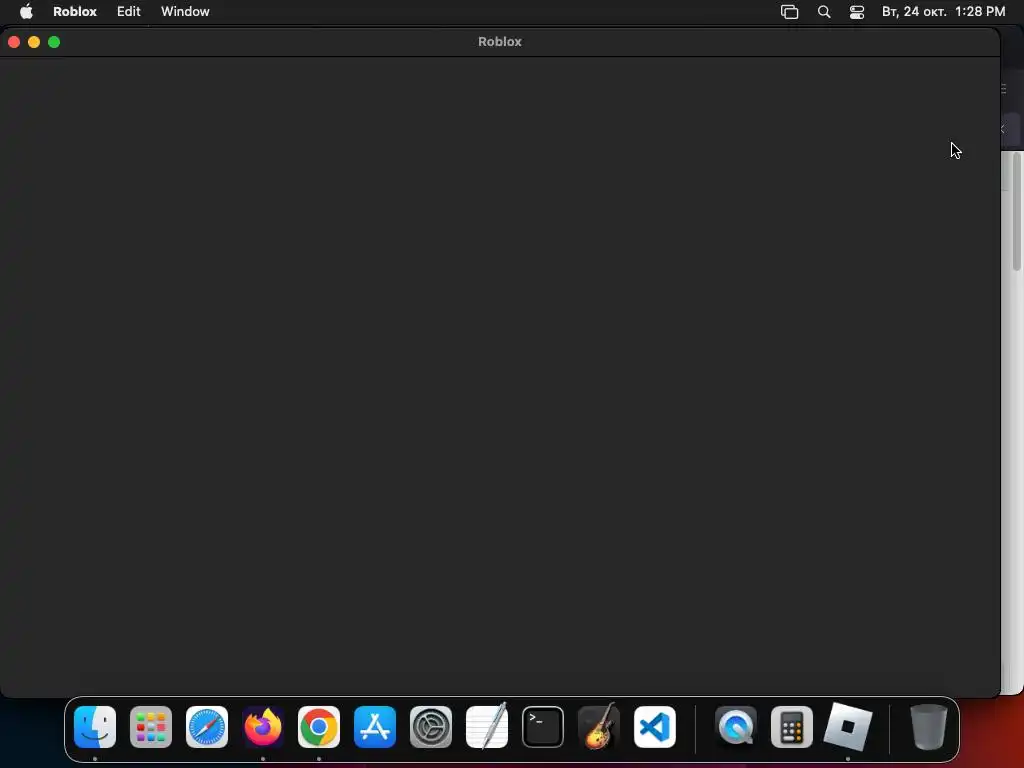Viewport: 1024px width, 768px height.
Task: Close the Roblox window
Action: 14,42
